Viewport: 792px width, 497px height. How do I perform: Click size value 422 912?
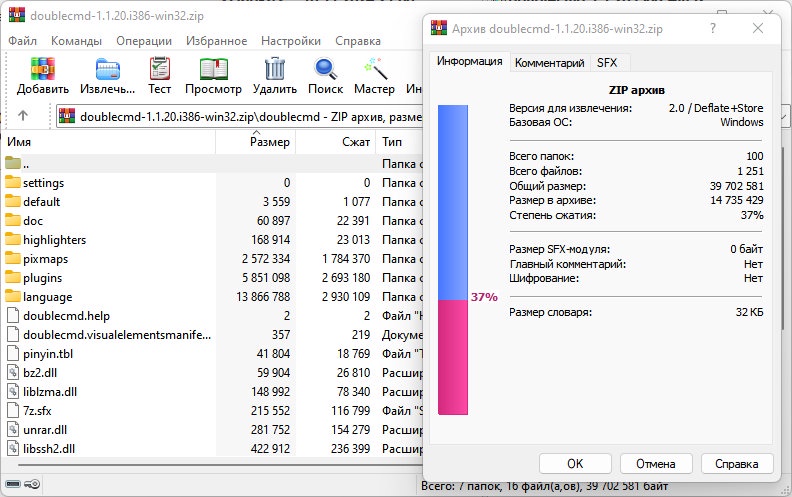click(270, 449)
